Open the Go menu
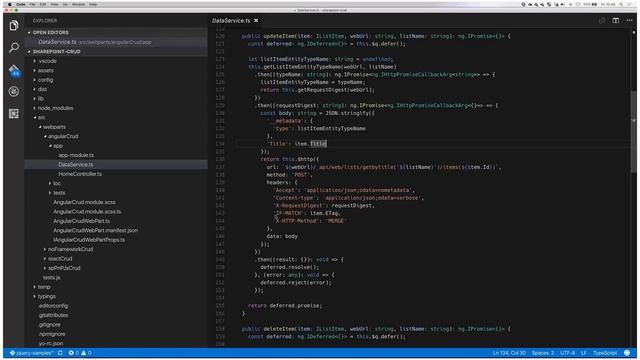The height and width of the screenshot is (360, 640). click(x=65, y=4)
